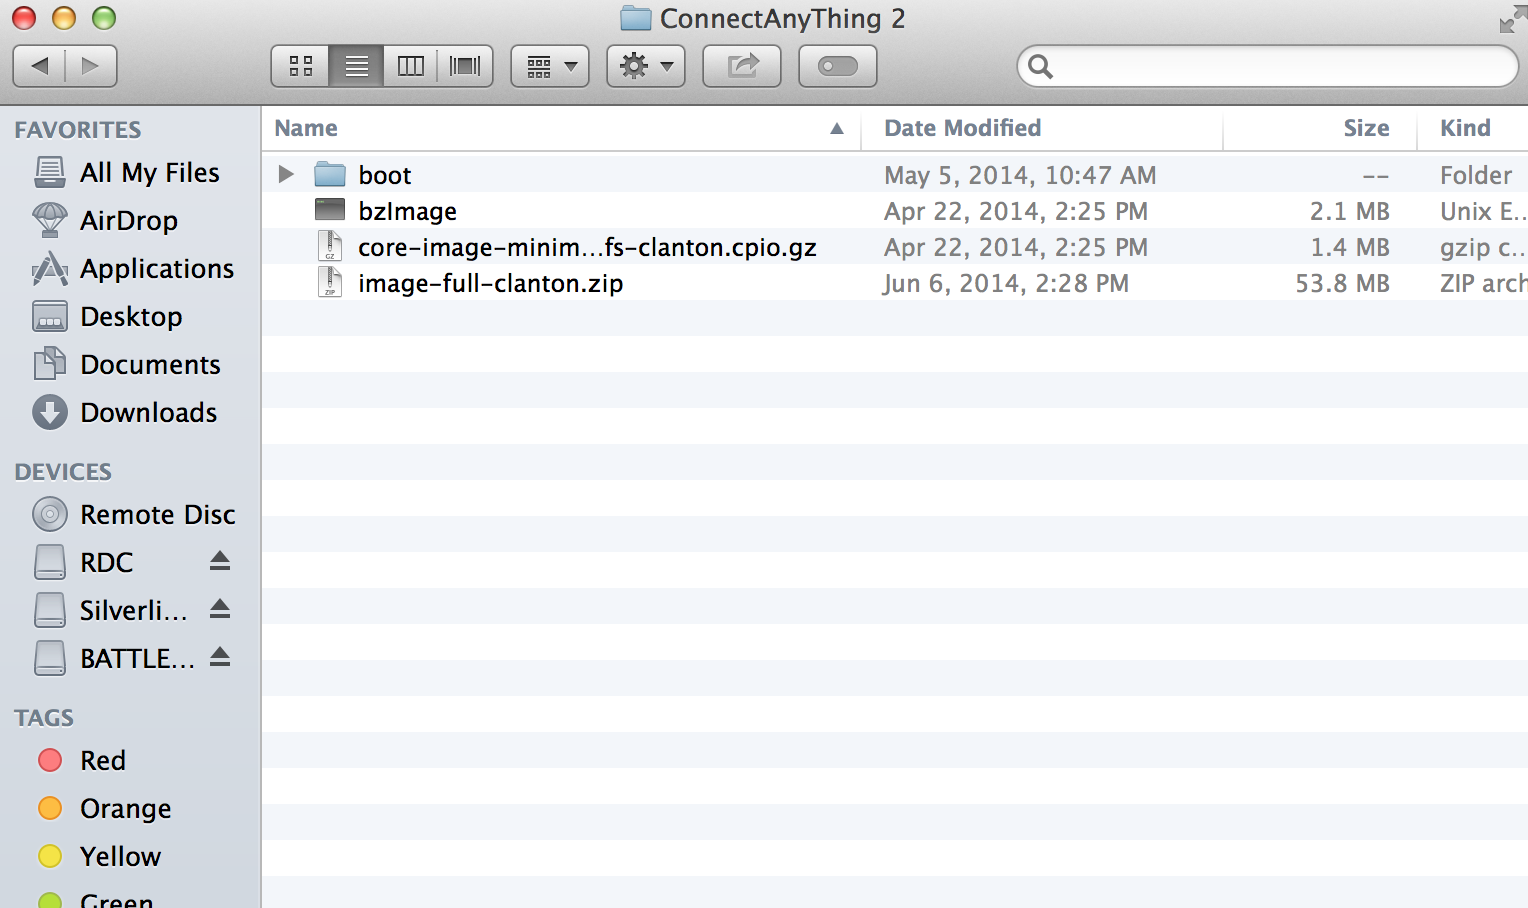Expand the boot folder disclosure triangle

[x=286, y=174]
